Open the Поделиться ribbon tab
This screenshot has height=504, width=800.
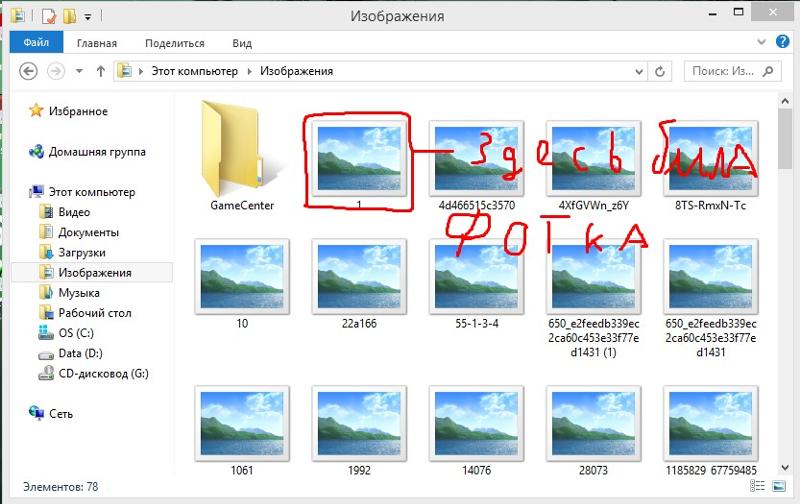174,43
